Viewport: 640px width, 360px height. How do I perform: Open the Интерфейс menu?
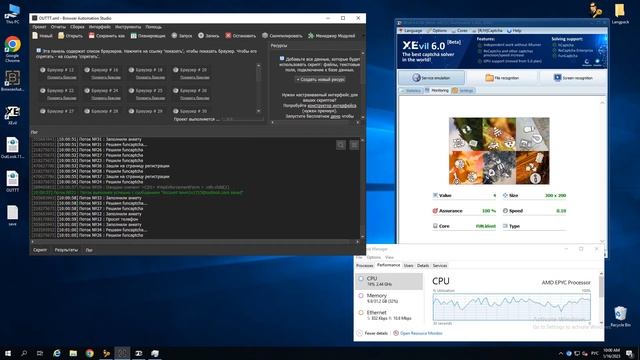click(100, 27)
